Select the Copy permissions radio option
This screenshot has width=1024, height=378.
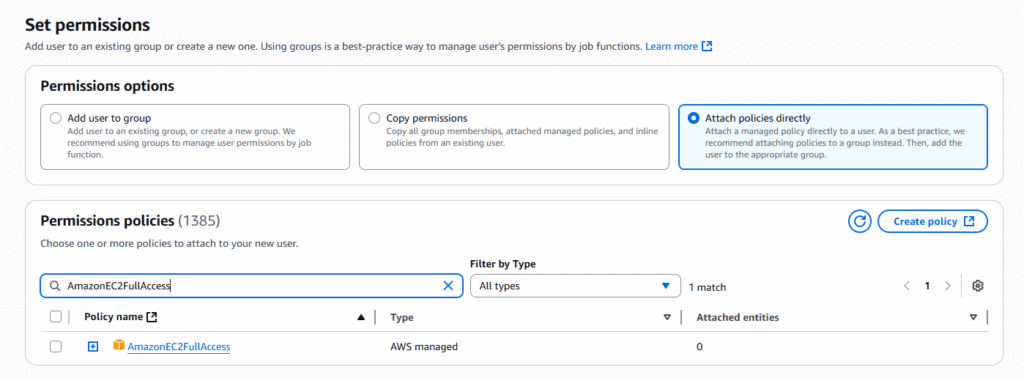[x=374, y=119]
